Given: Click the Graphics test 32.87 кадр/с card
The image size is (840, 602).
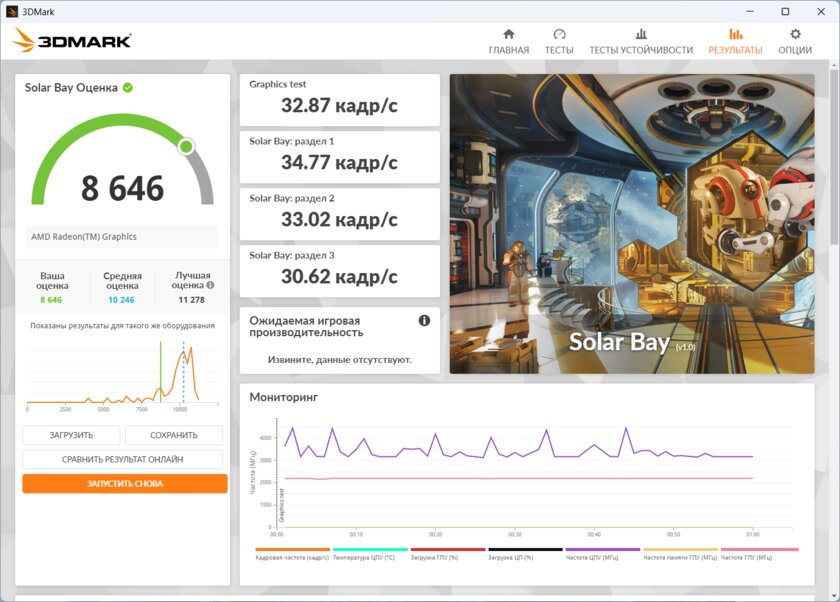Looking at the screenshot, I should click(x=340, y=100).
